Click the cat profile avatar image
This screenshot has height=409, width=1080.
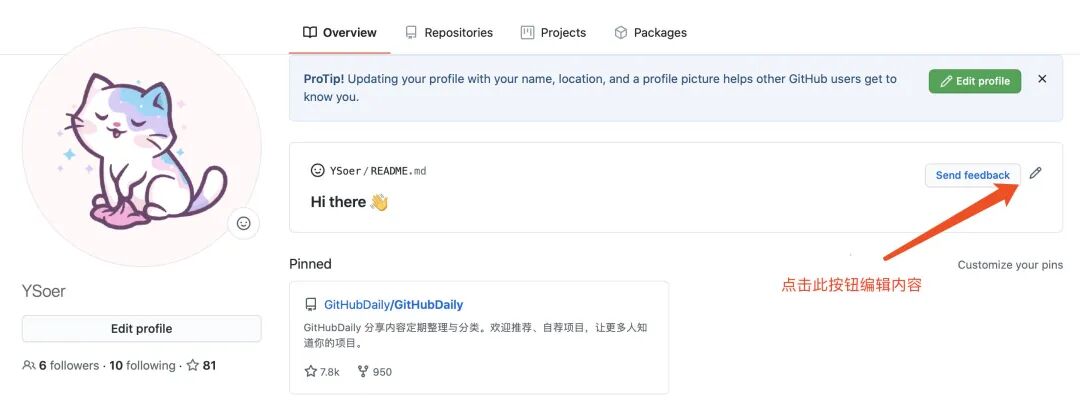[141, 147]
